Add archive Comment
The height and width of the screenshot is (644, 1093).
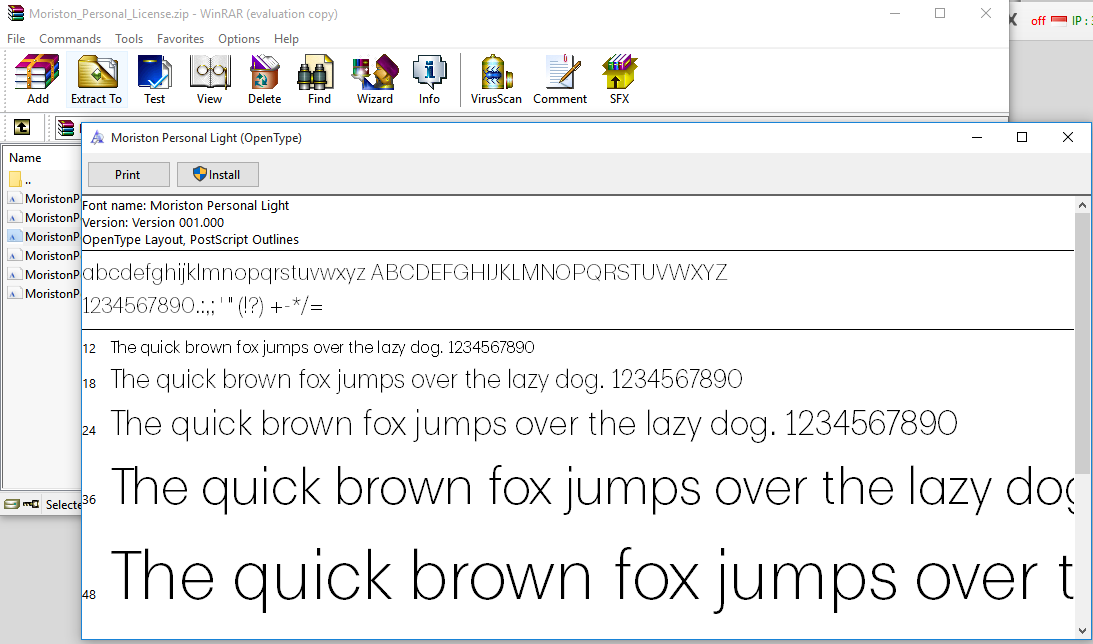[x=560, y=80]
